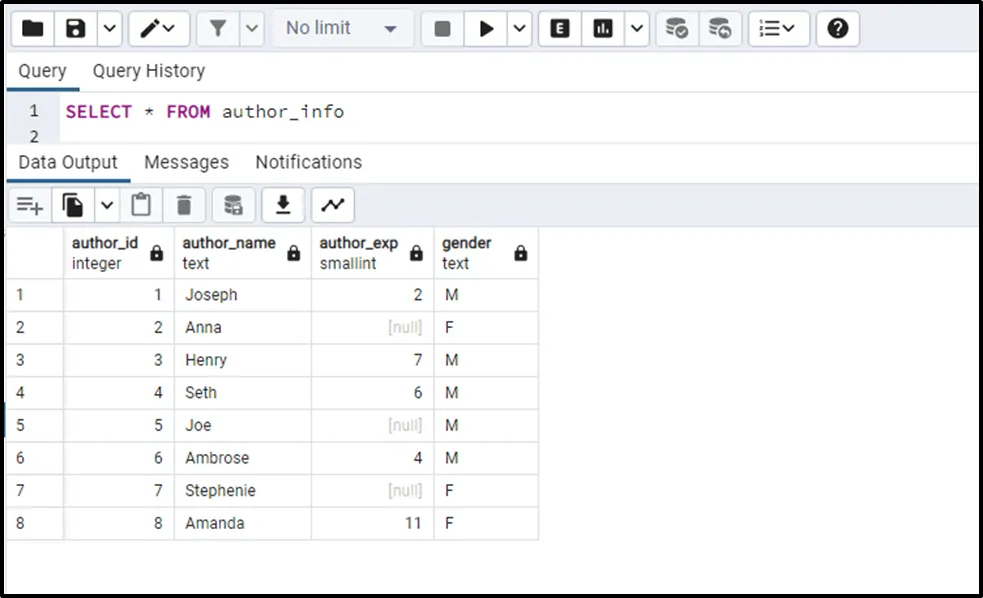Click the Save File disk icon
The width and height of the screenshot is (983, 598).
tap(76, 29)
